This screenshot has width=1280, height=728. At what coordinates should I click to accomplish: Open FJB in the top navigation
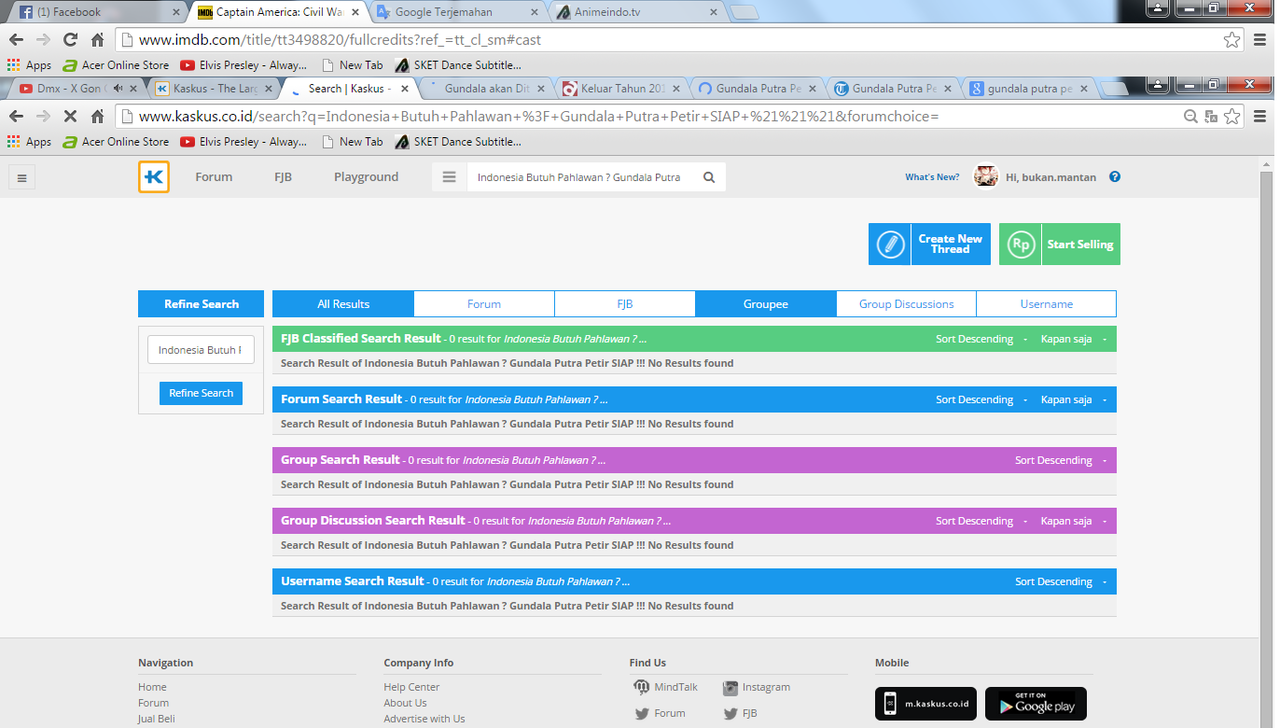[283, 177]
